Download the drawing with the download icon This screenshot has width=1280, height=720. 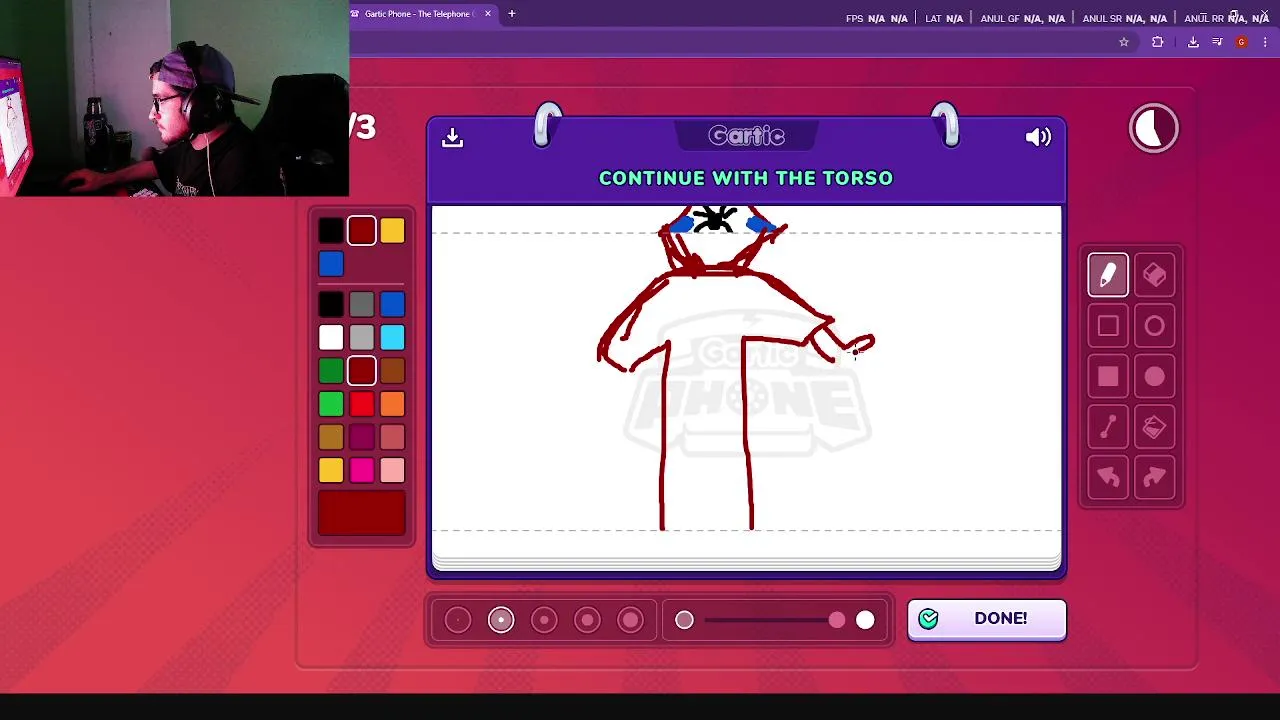tap(452, 138)
